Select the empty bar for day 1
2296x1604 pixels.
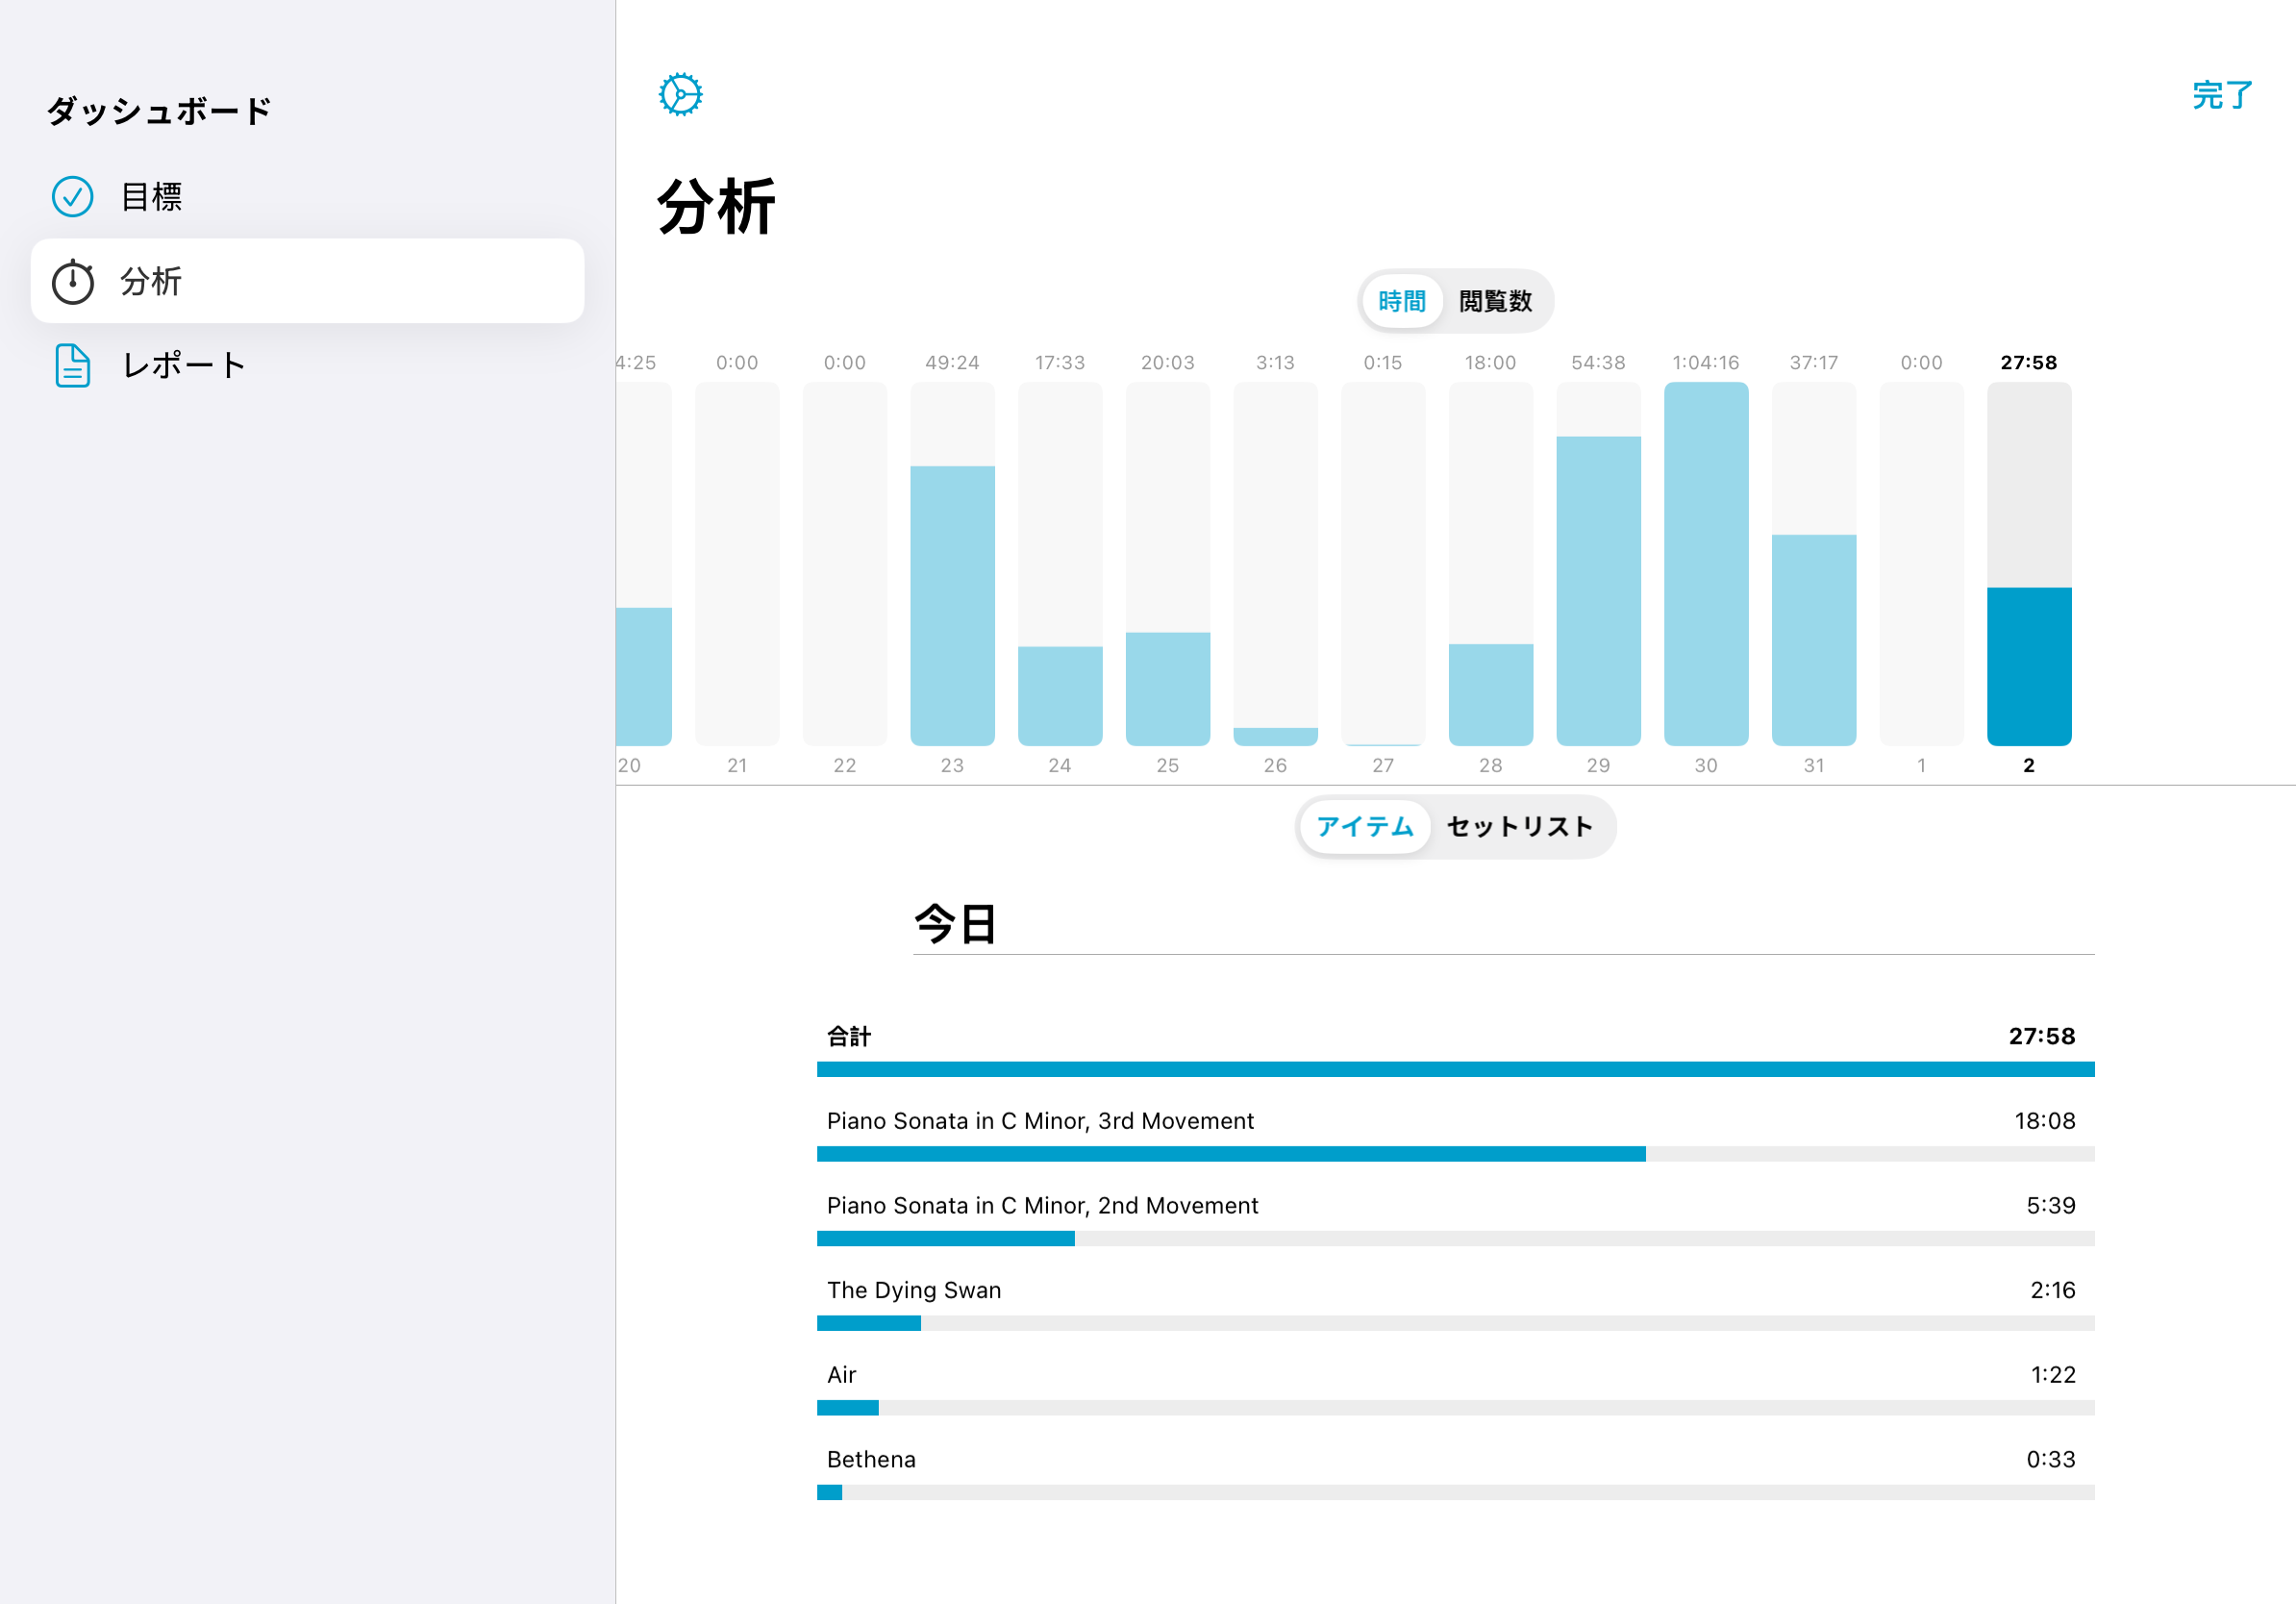click(1921, 564)
